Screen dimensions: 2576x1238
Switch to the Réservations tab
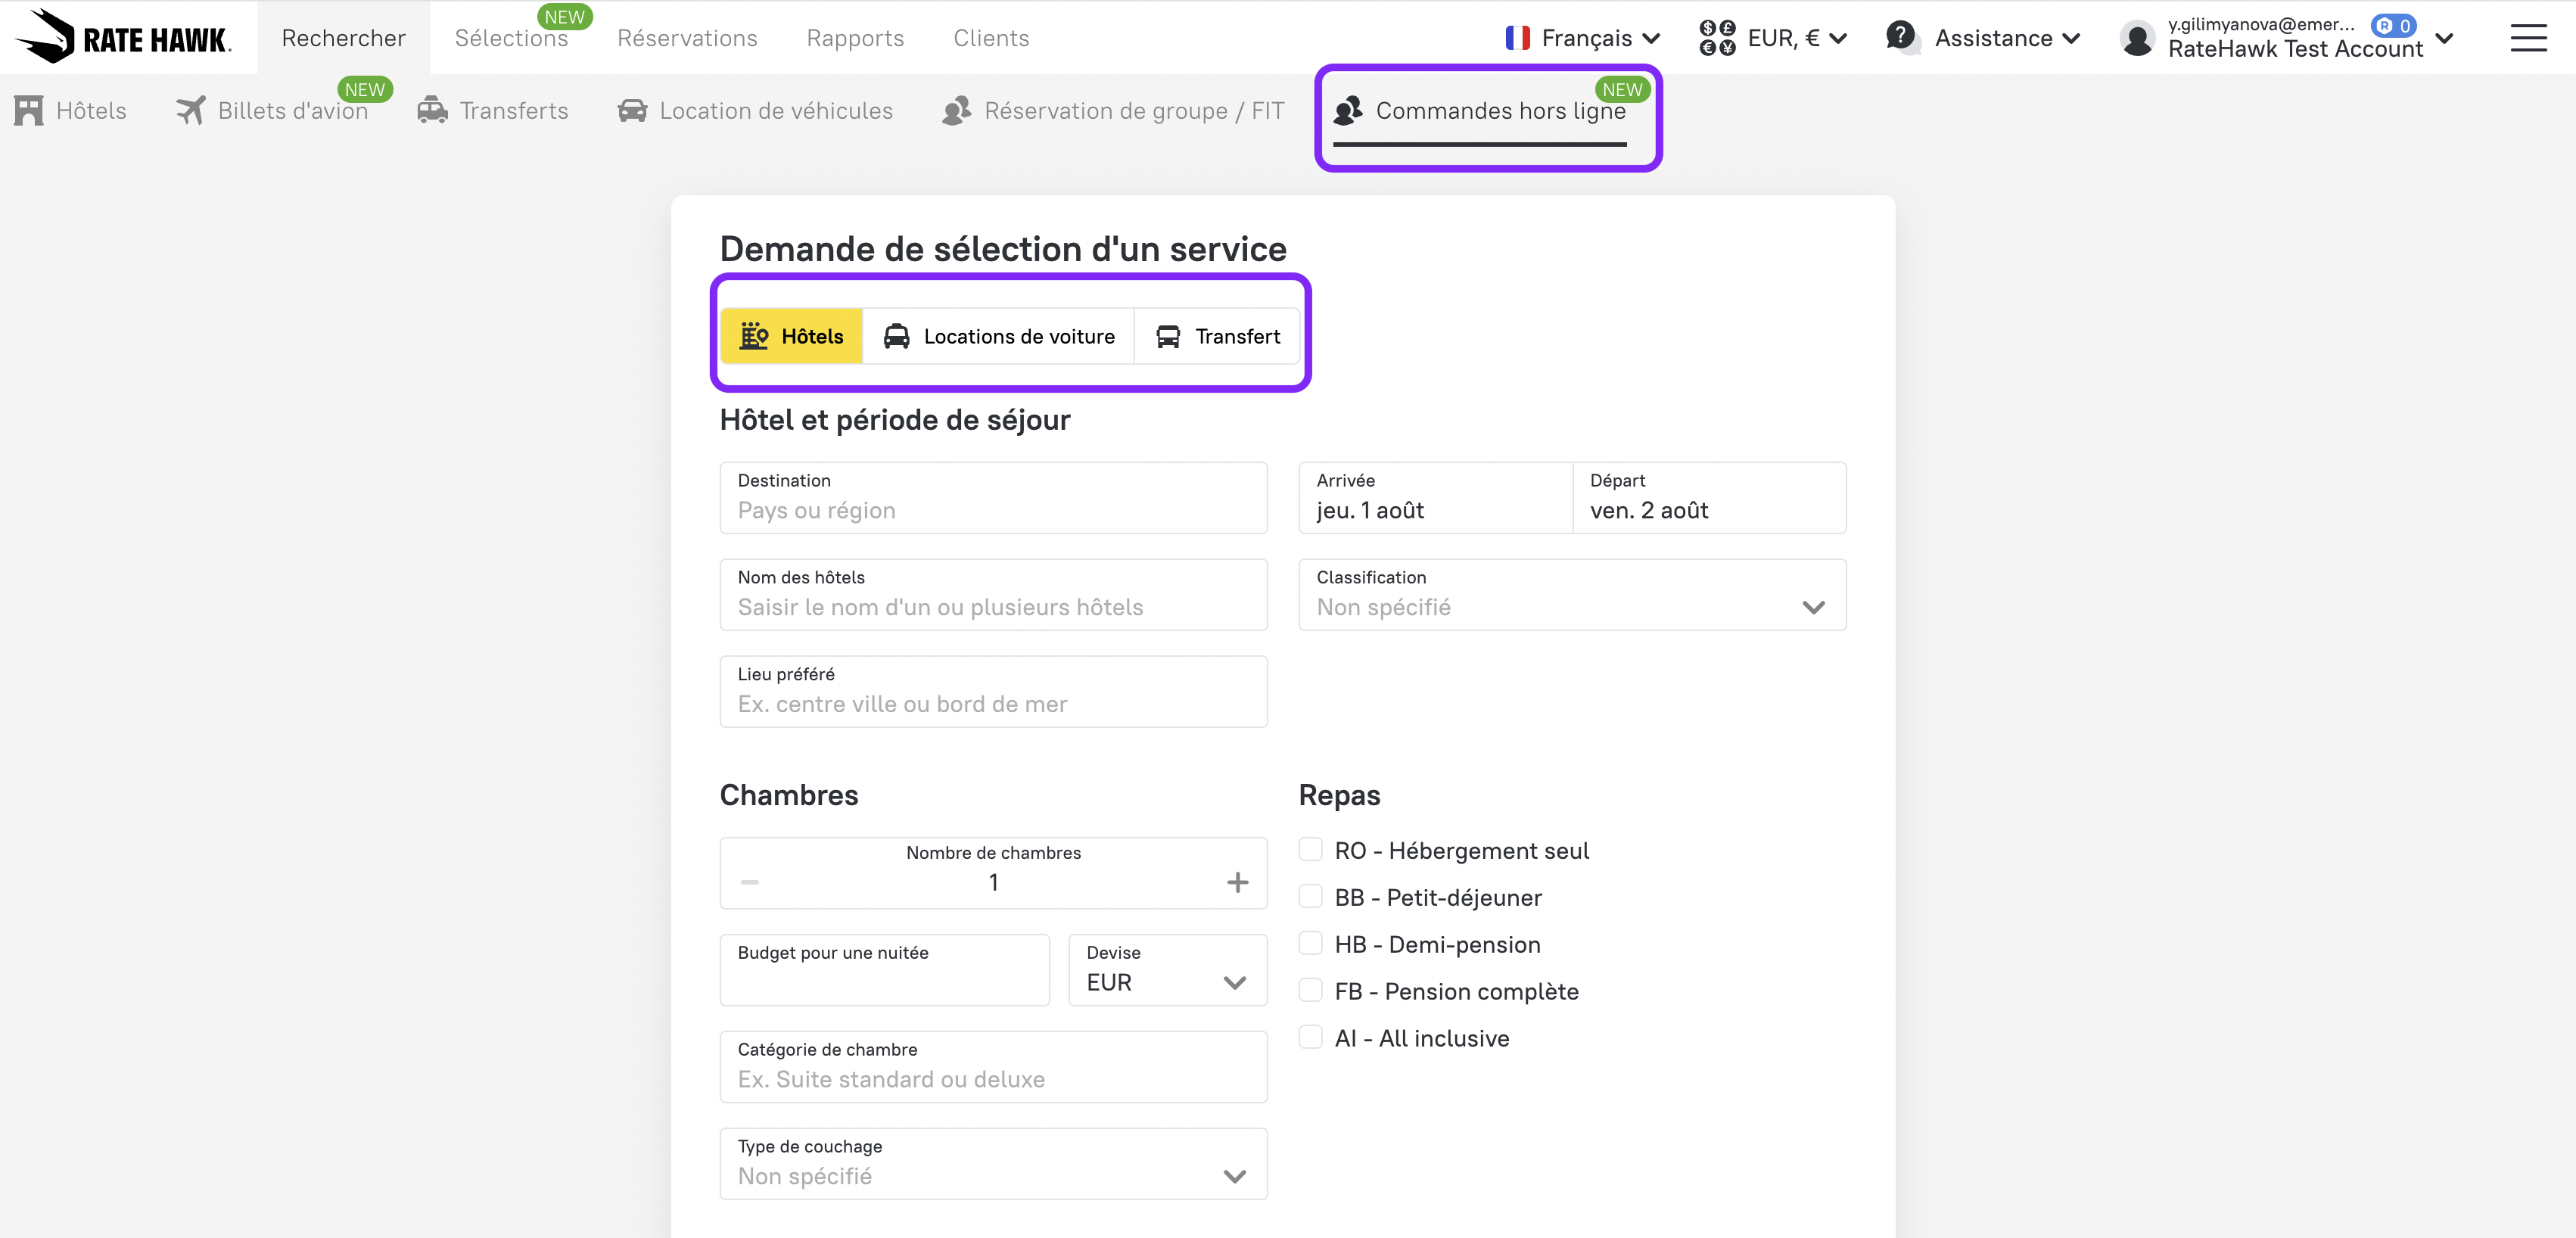click(687, 38)
